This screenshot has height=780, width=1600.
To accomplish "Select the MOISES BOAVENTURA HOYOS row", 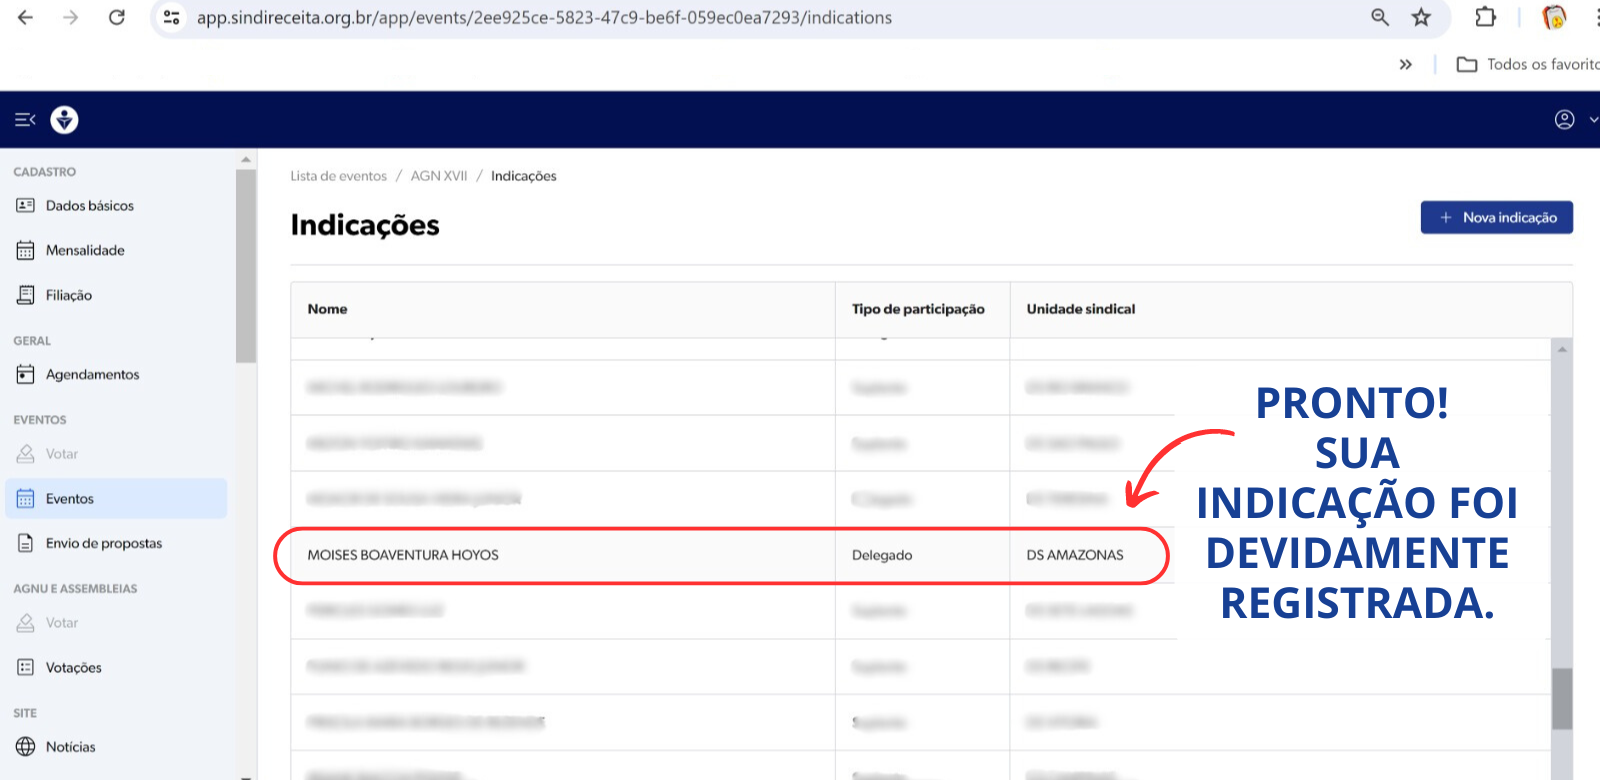I will pos(403,555).
